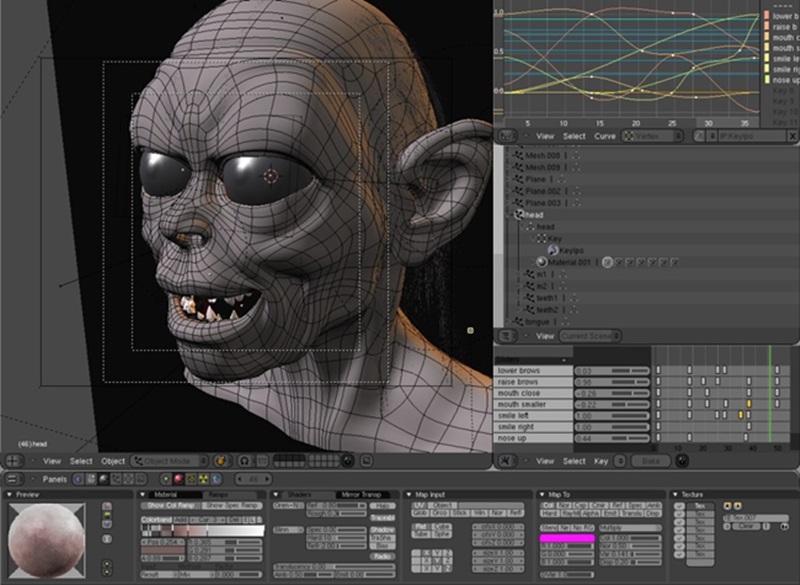Switch to the Mirror Transp tab
The width and height of the screenshot is (800, 585).
(361, 495)
